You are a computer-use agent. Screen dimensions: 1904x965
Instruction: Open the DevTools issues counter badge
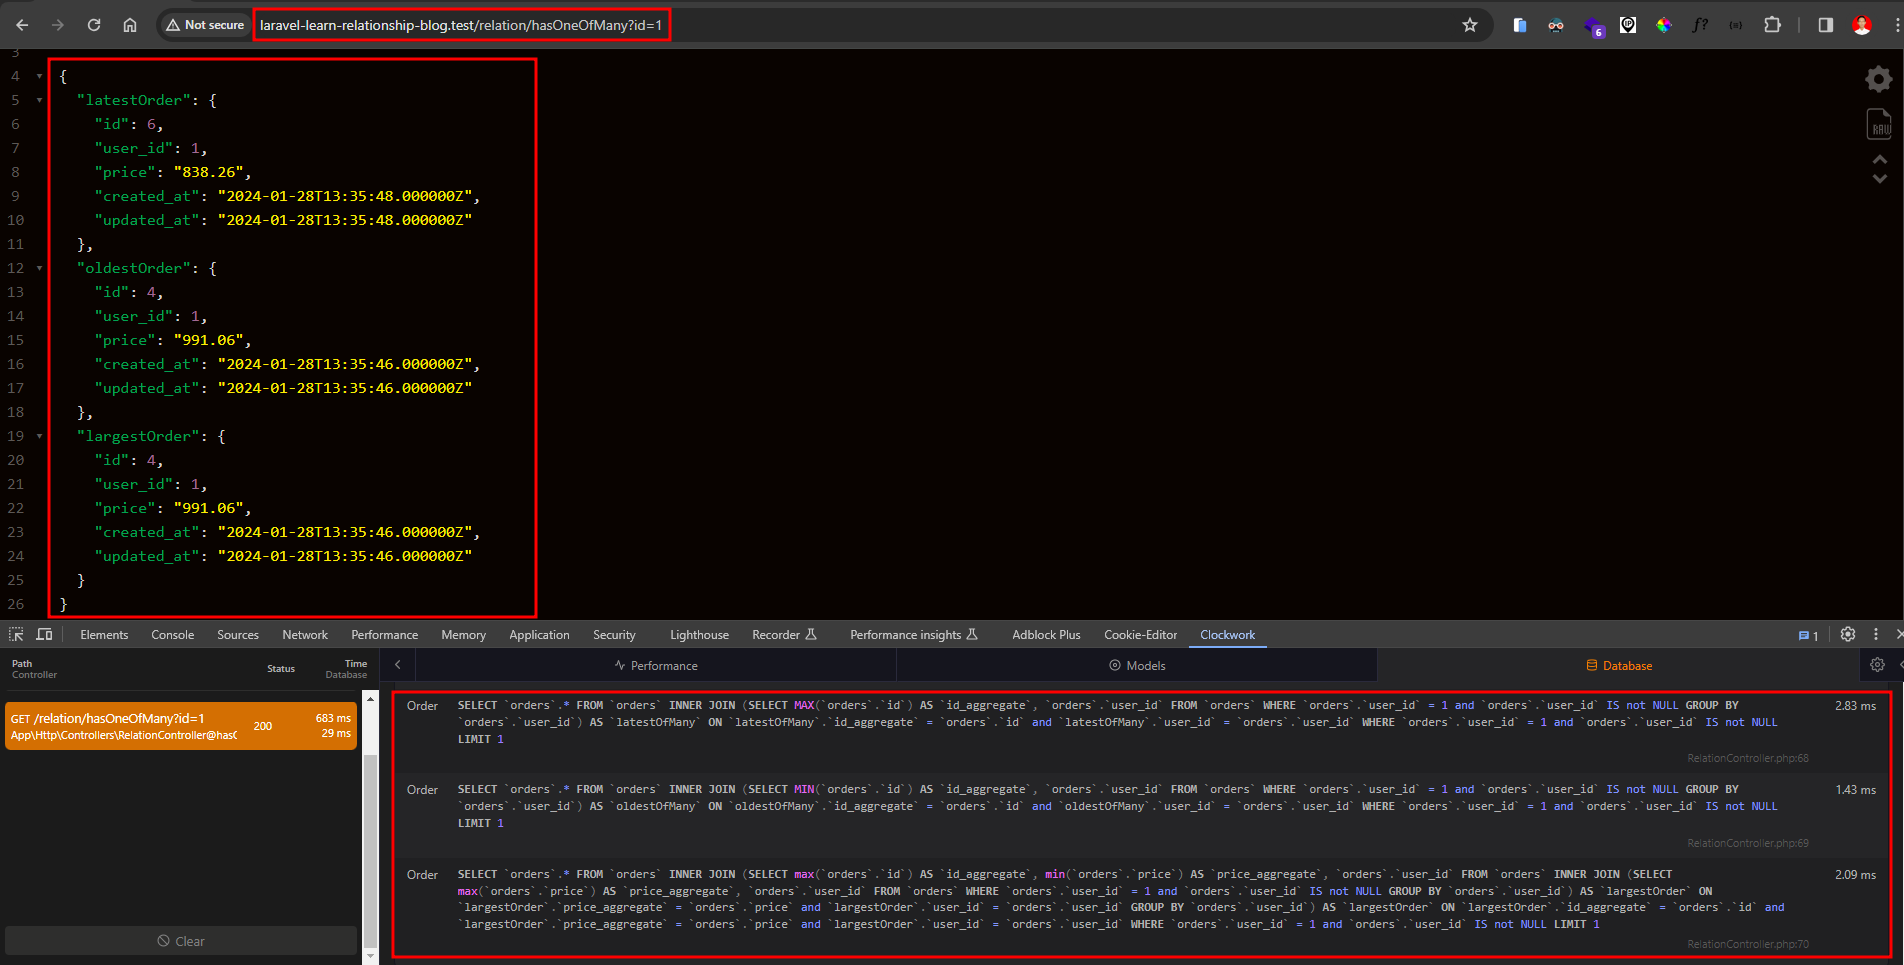pos(1808,635)
